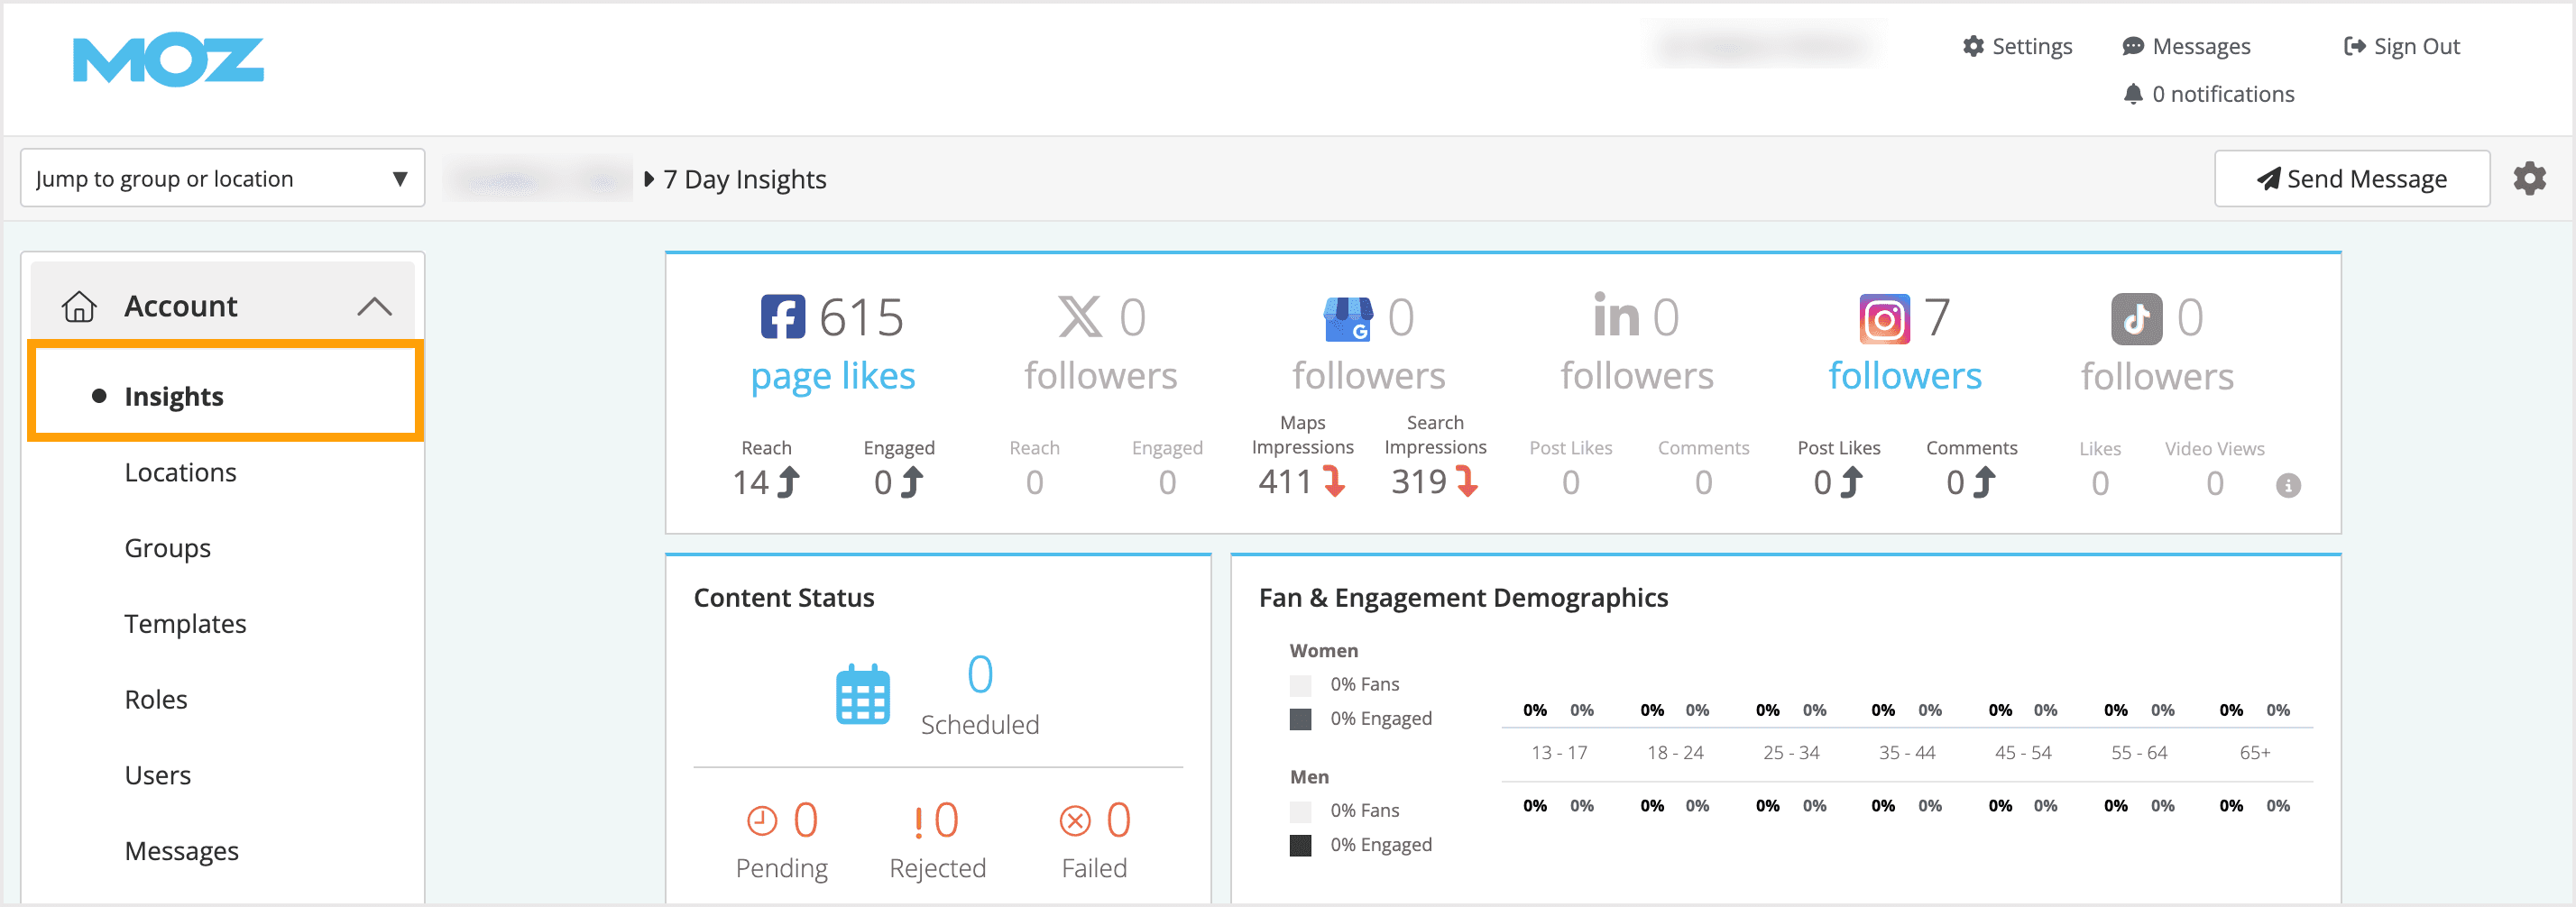
Task: Select the X (Twitter) followers icon
Action: [x=1080, y=316]
